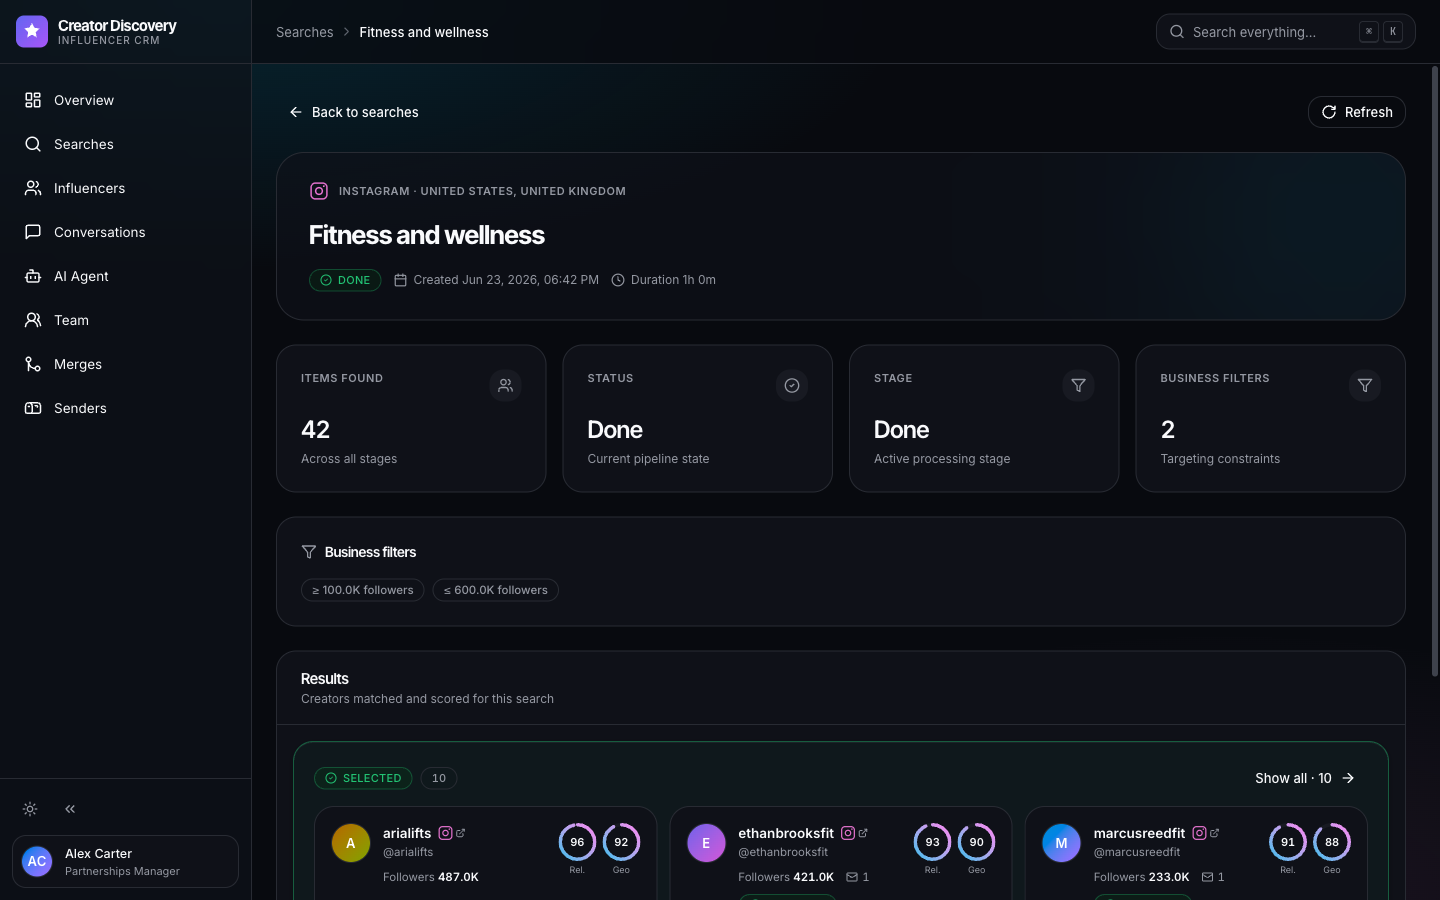Click the Instagram icon next to ethanbrooksfit
The height and width of the screenshot is (900, 1440).
848,833
